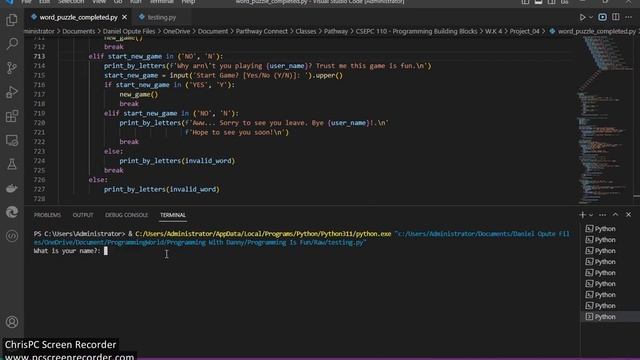640x360 pixels.
Task: Click the CSEPC 110 - Programming Building Blocks breadcrumb
Action: pos(416,31)
